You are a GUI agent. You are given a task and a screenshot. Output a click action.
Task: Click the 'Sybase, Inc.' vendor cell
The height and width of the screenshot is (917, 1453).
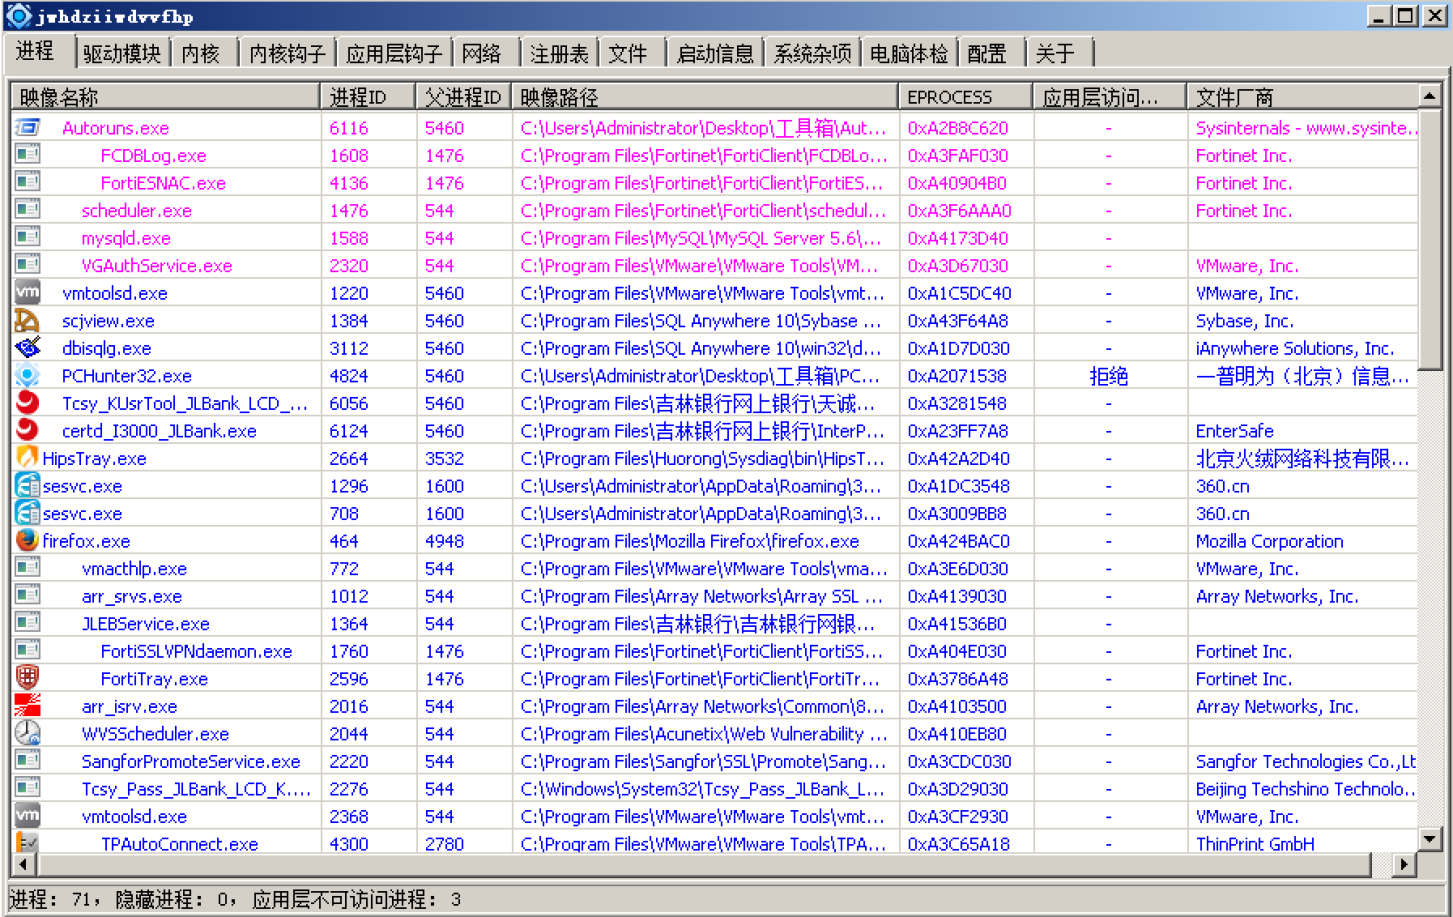(x=1244, y=321)
